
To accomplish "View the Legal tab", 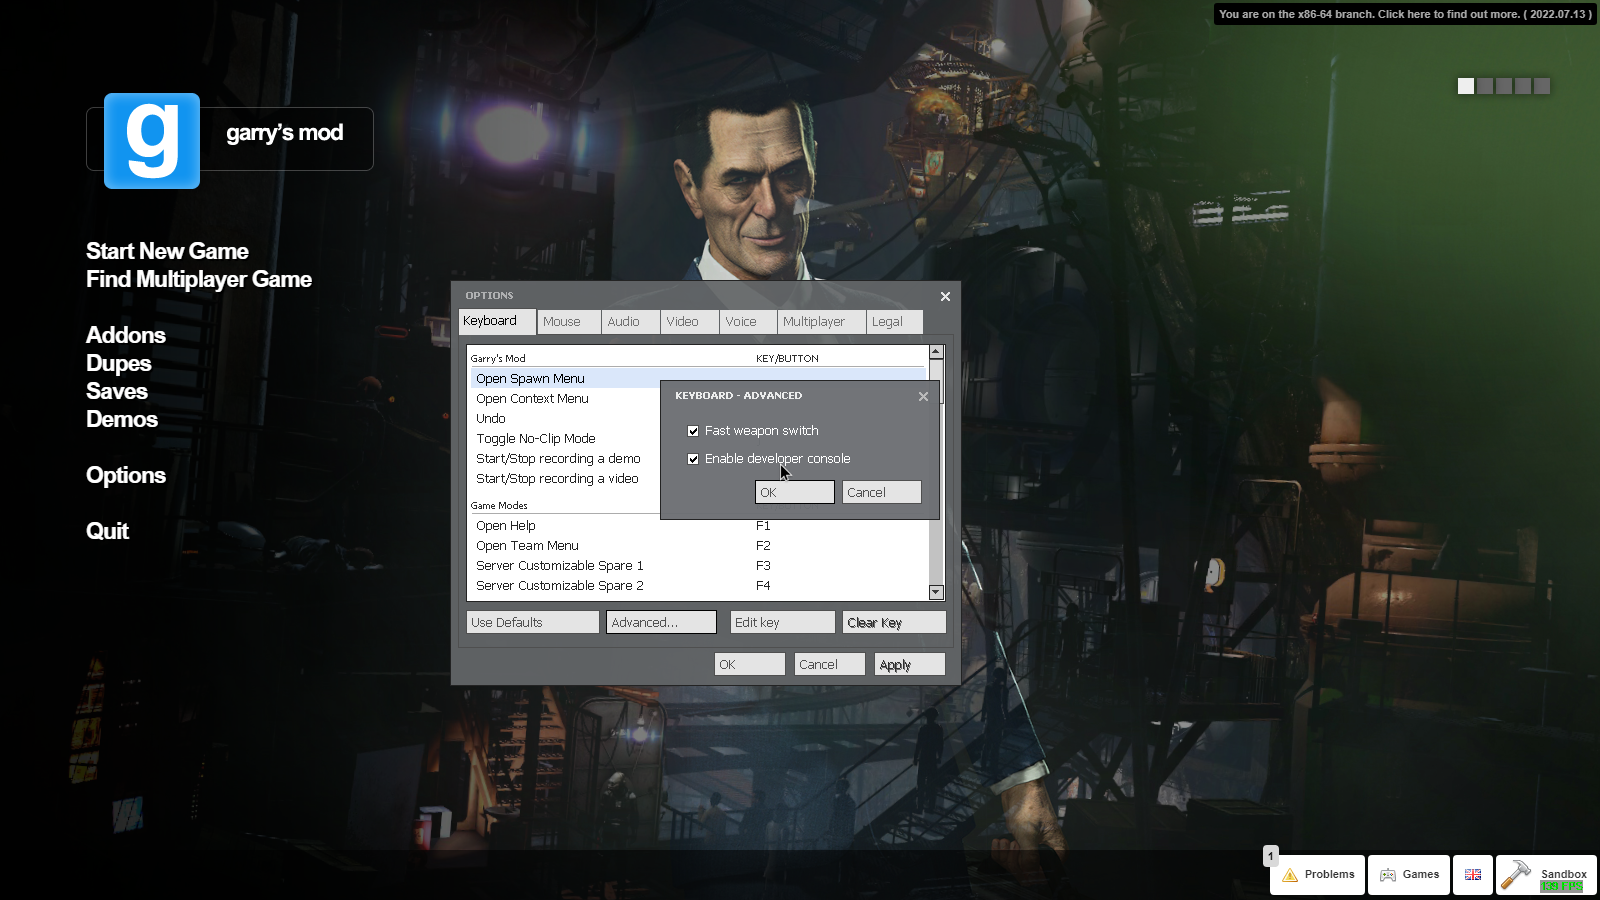I will (895, 322).
